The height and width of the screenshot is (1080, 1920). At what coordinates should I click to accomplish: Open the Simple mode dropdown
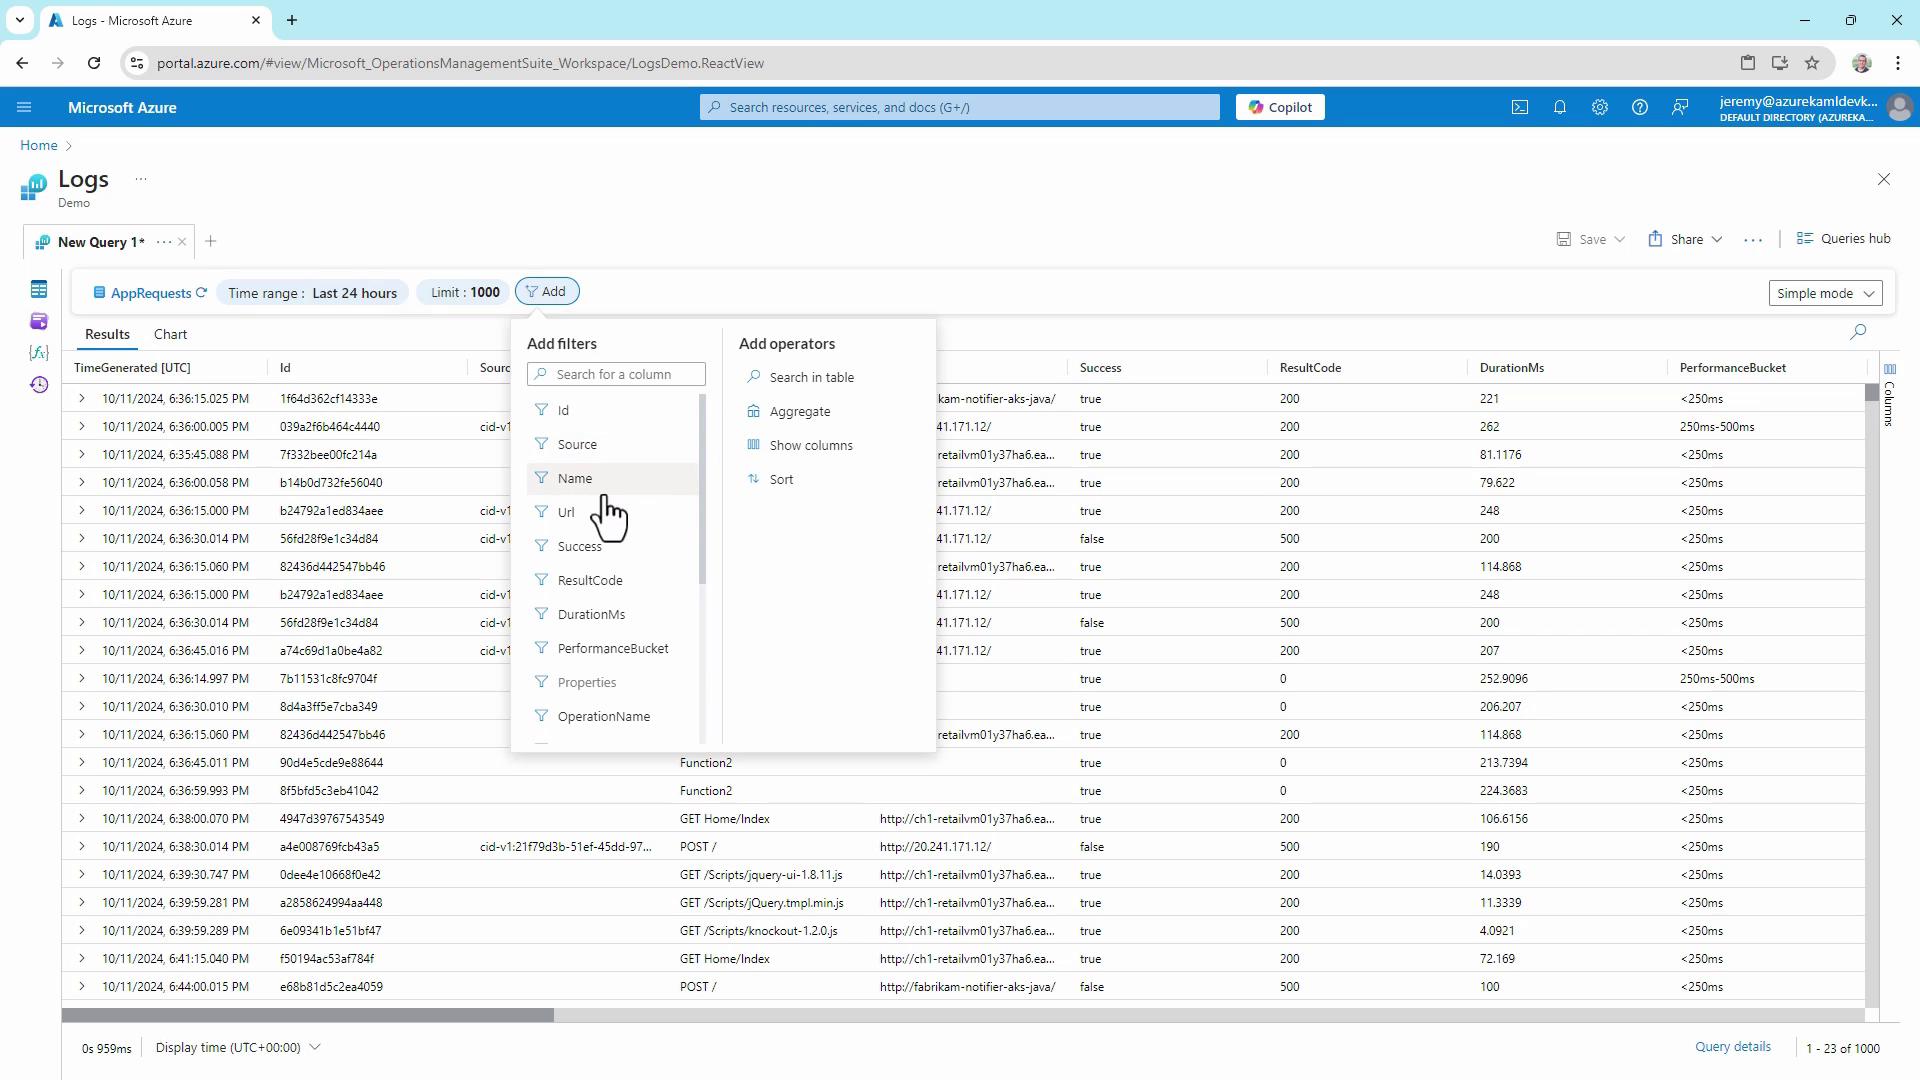tap(1825, 293)
